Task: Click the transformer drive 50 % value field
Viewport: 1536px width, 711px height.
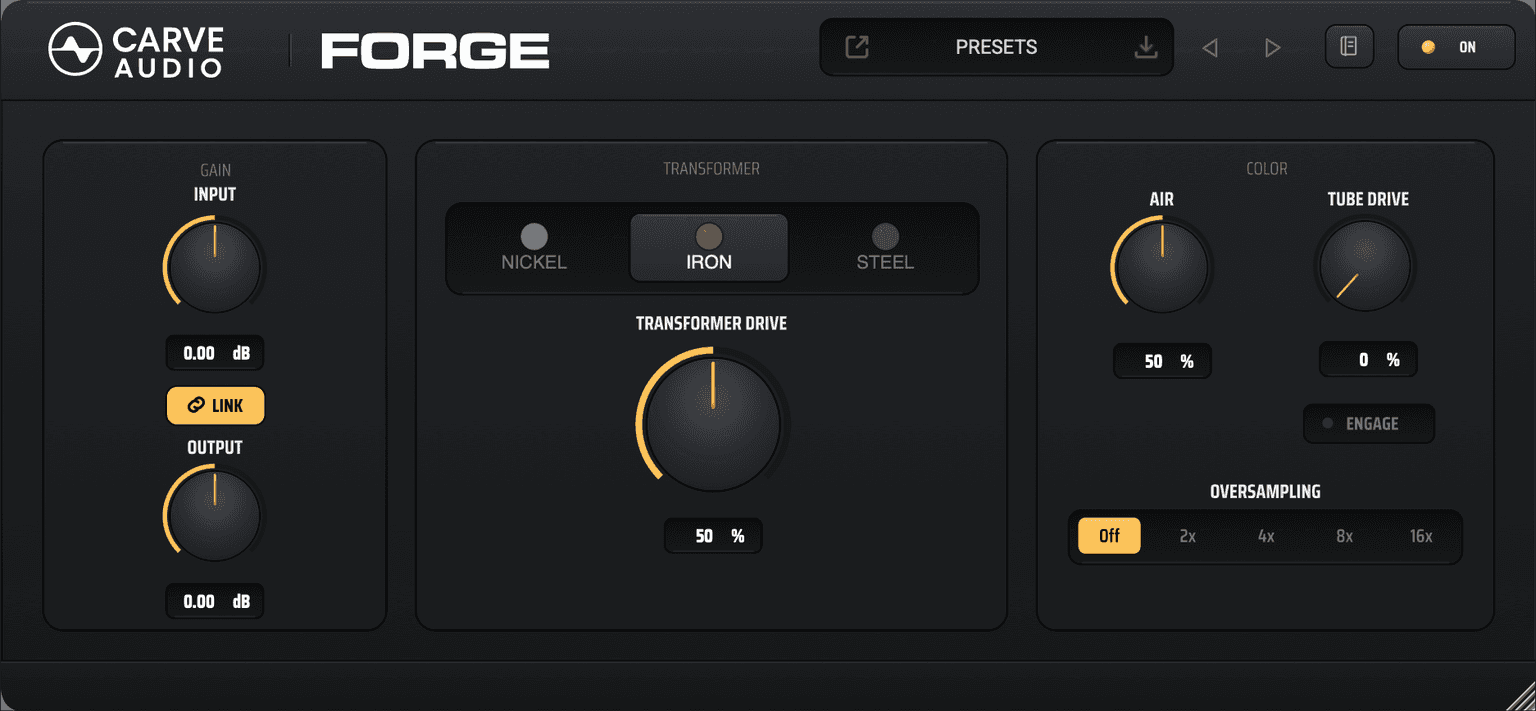Action: pyautogui.click(x=713, y=536)
